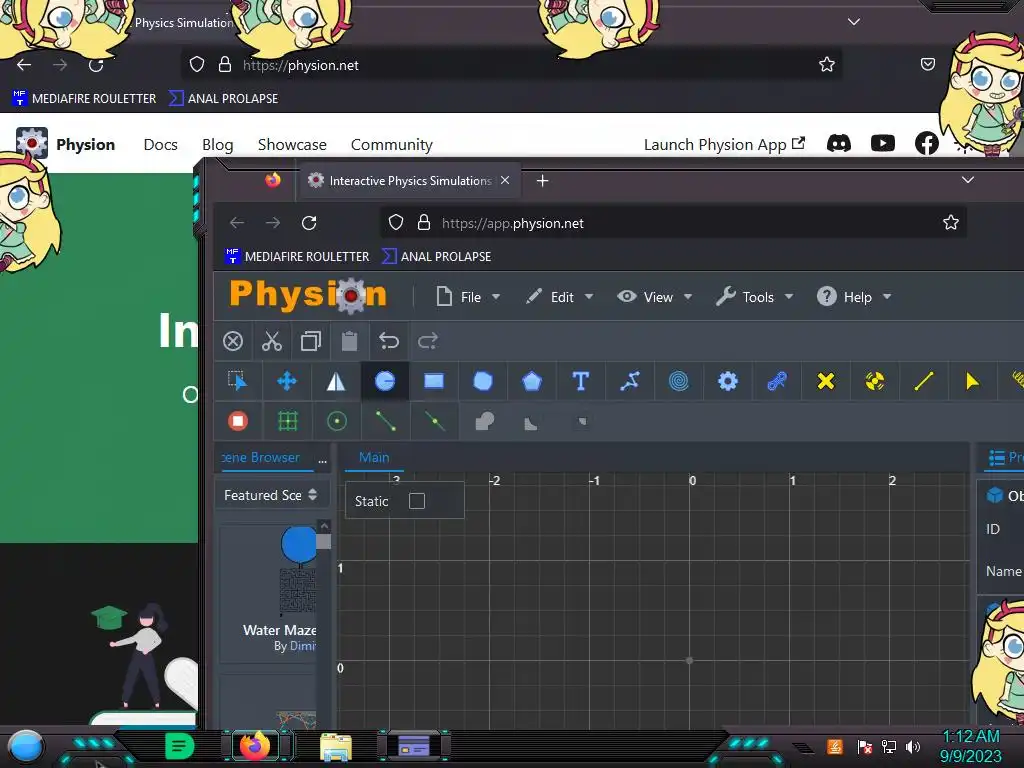Open a new tab in front window
1024x768 pixels.
point(542,181)
